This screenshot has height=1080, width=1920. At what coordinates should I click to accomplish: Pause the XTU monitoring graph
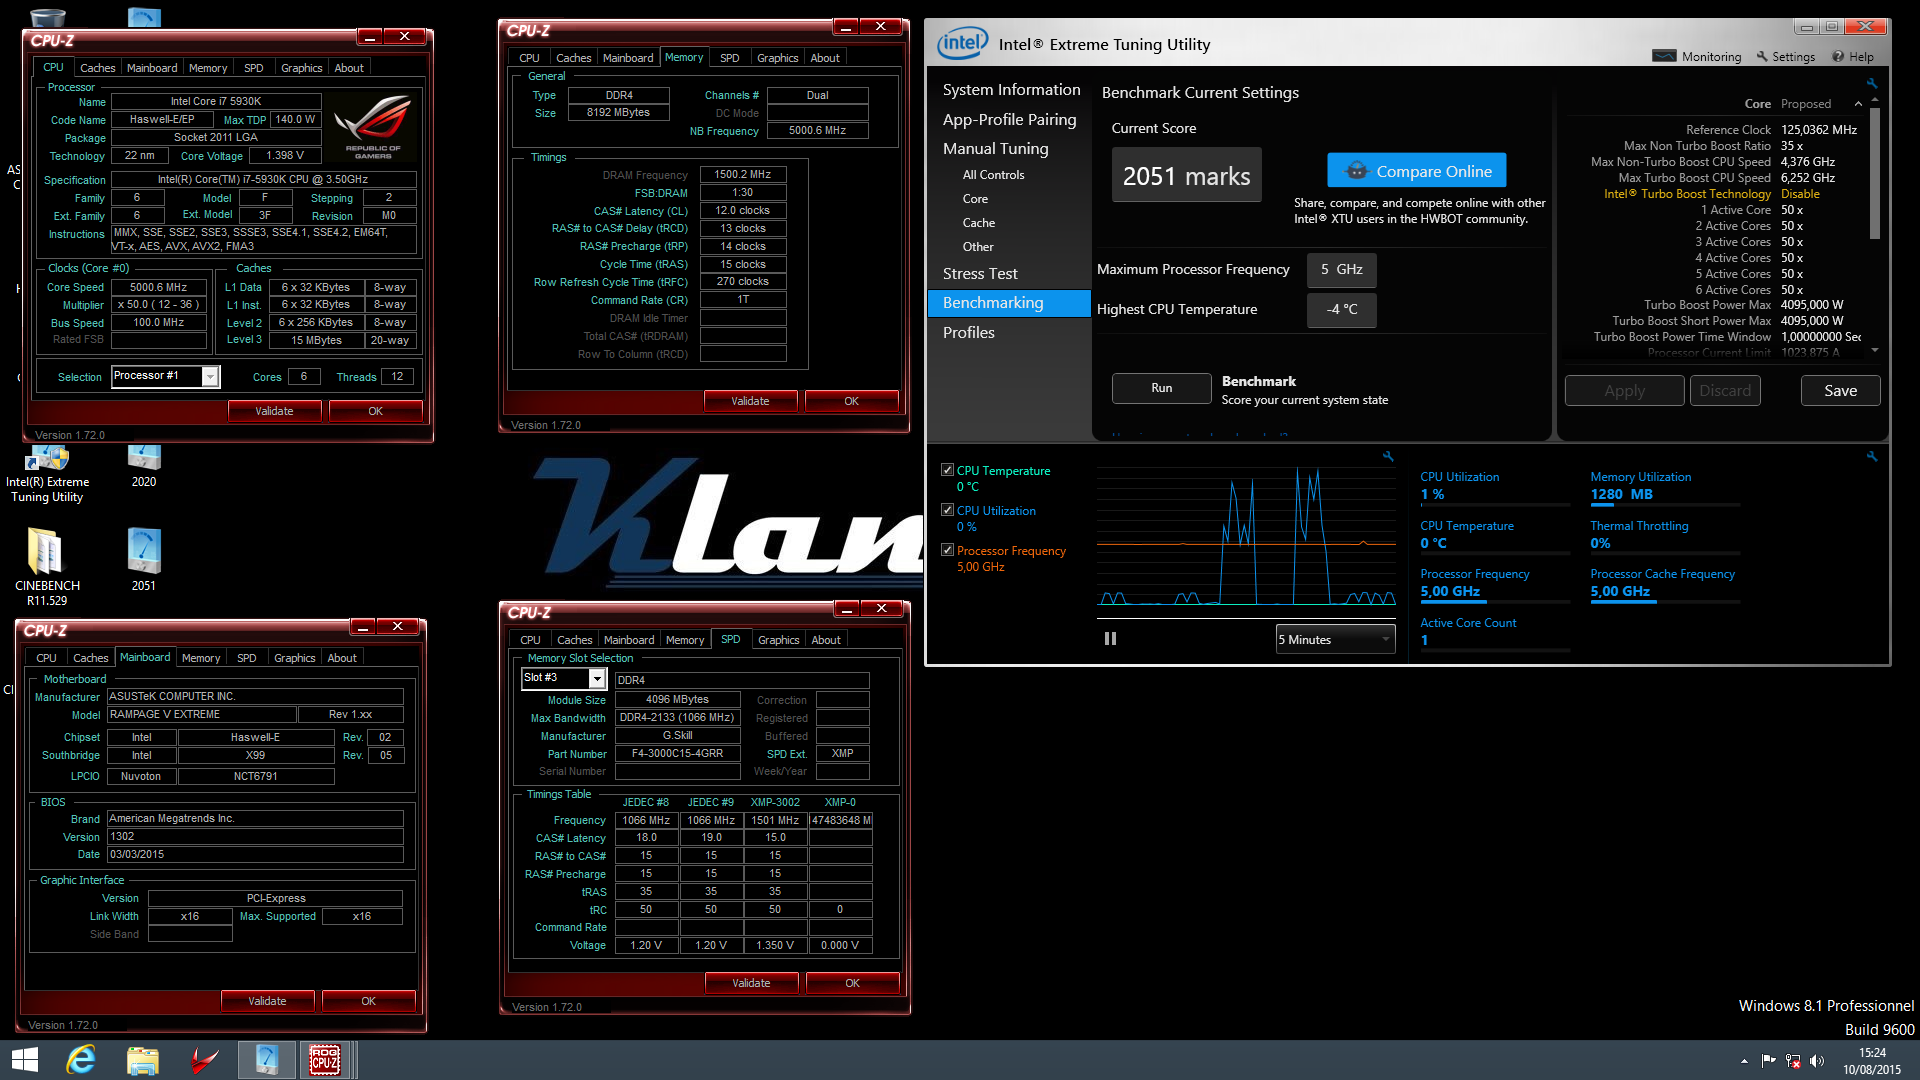(x=1110, y=639)
